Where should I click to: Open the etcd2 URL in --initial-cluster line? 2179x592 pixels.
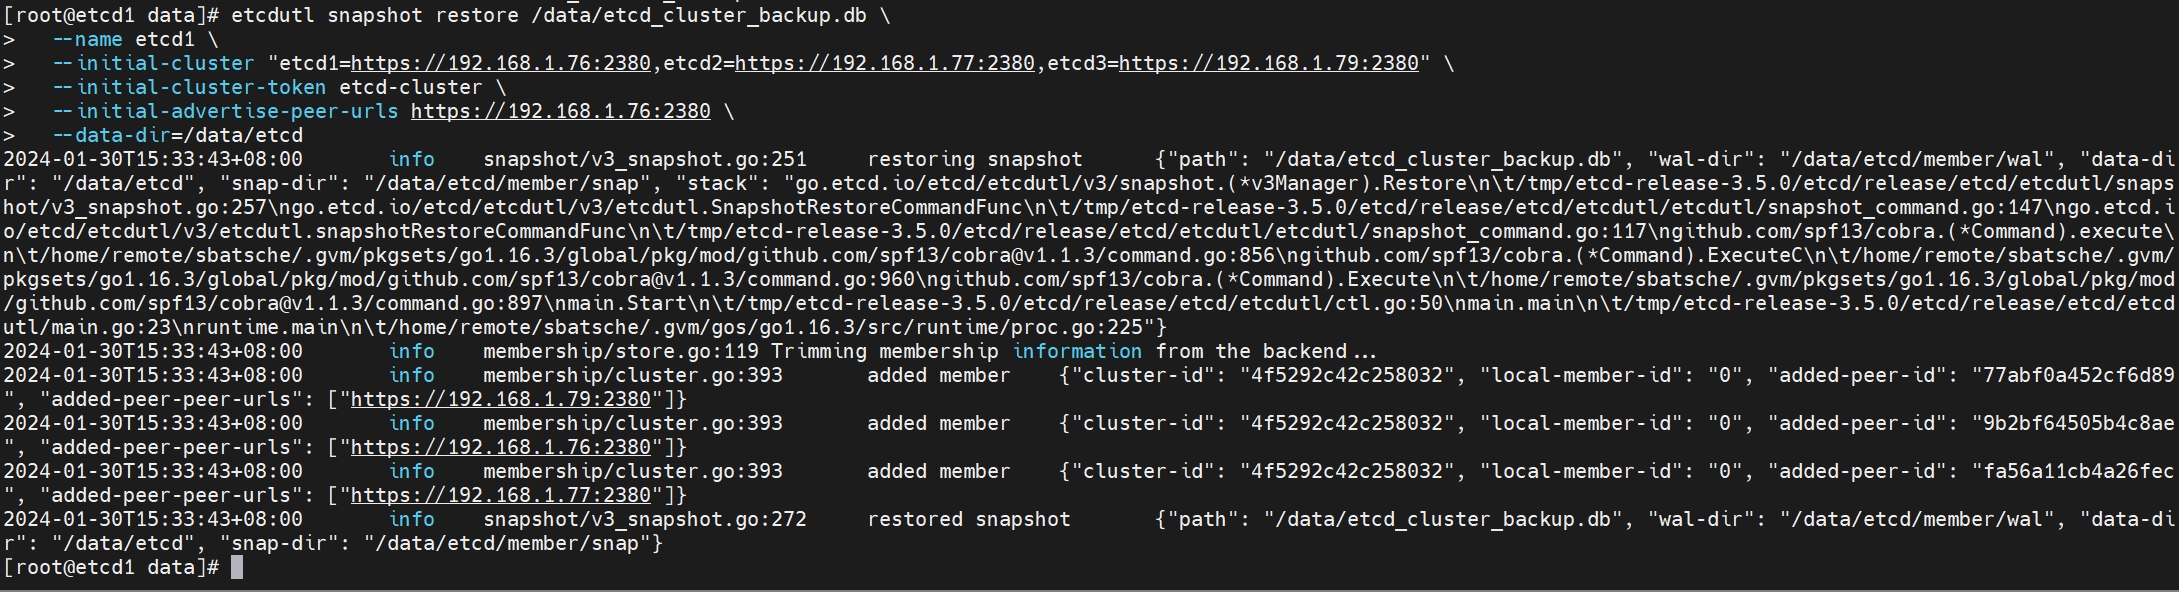[x=885, y=63]
